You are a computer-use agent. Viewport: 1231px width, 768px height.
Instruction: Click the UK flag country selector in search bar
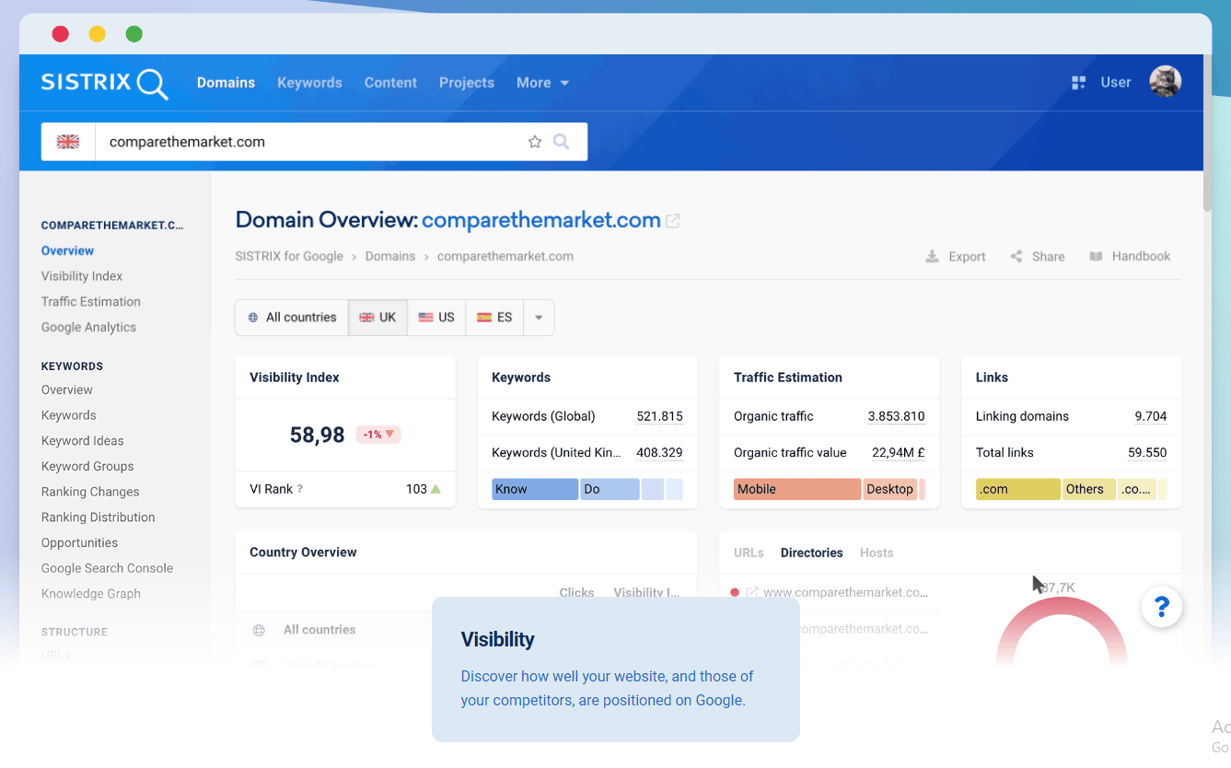click(68, 142)
